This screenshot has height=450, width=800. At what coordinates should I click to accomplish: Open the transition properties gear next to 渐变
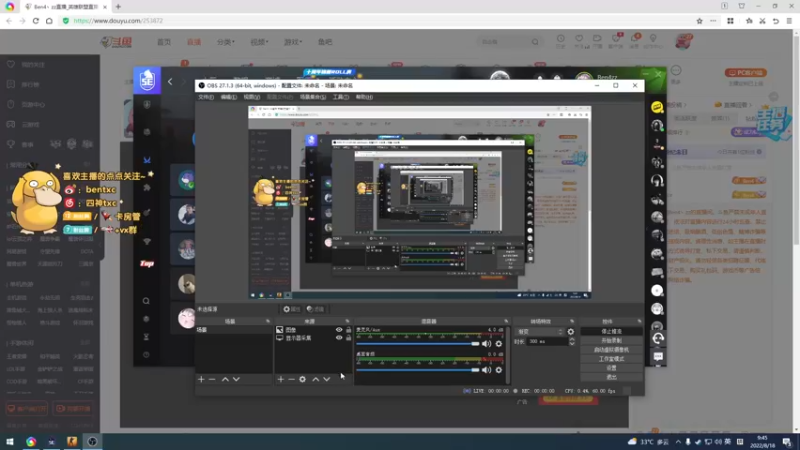pos(570,332)
